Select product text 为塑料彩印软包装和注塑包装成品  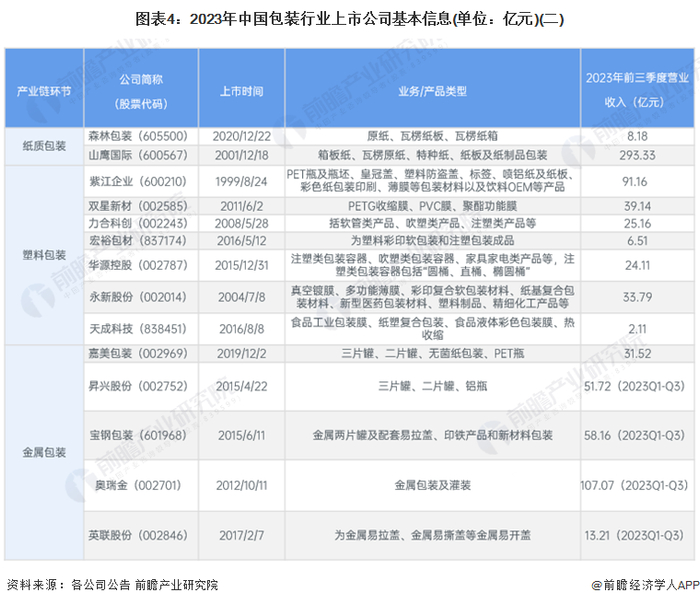(432, 241)
